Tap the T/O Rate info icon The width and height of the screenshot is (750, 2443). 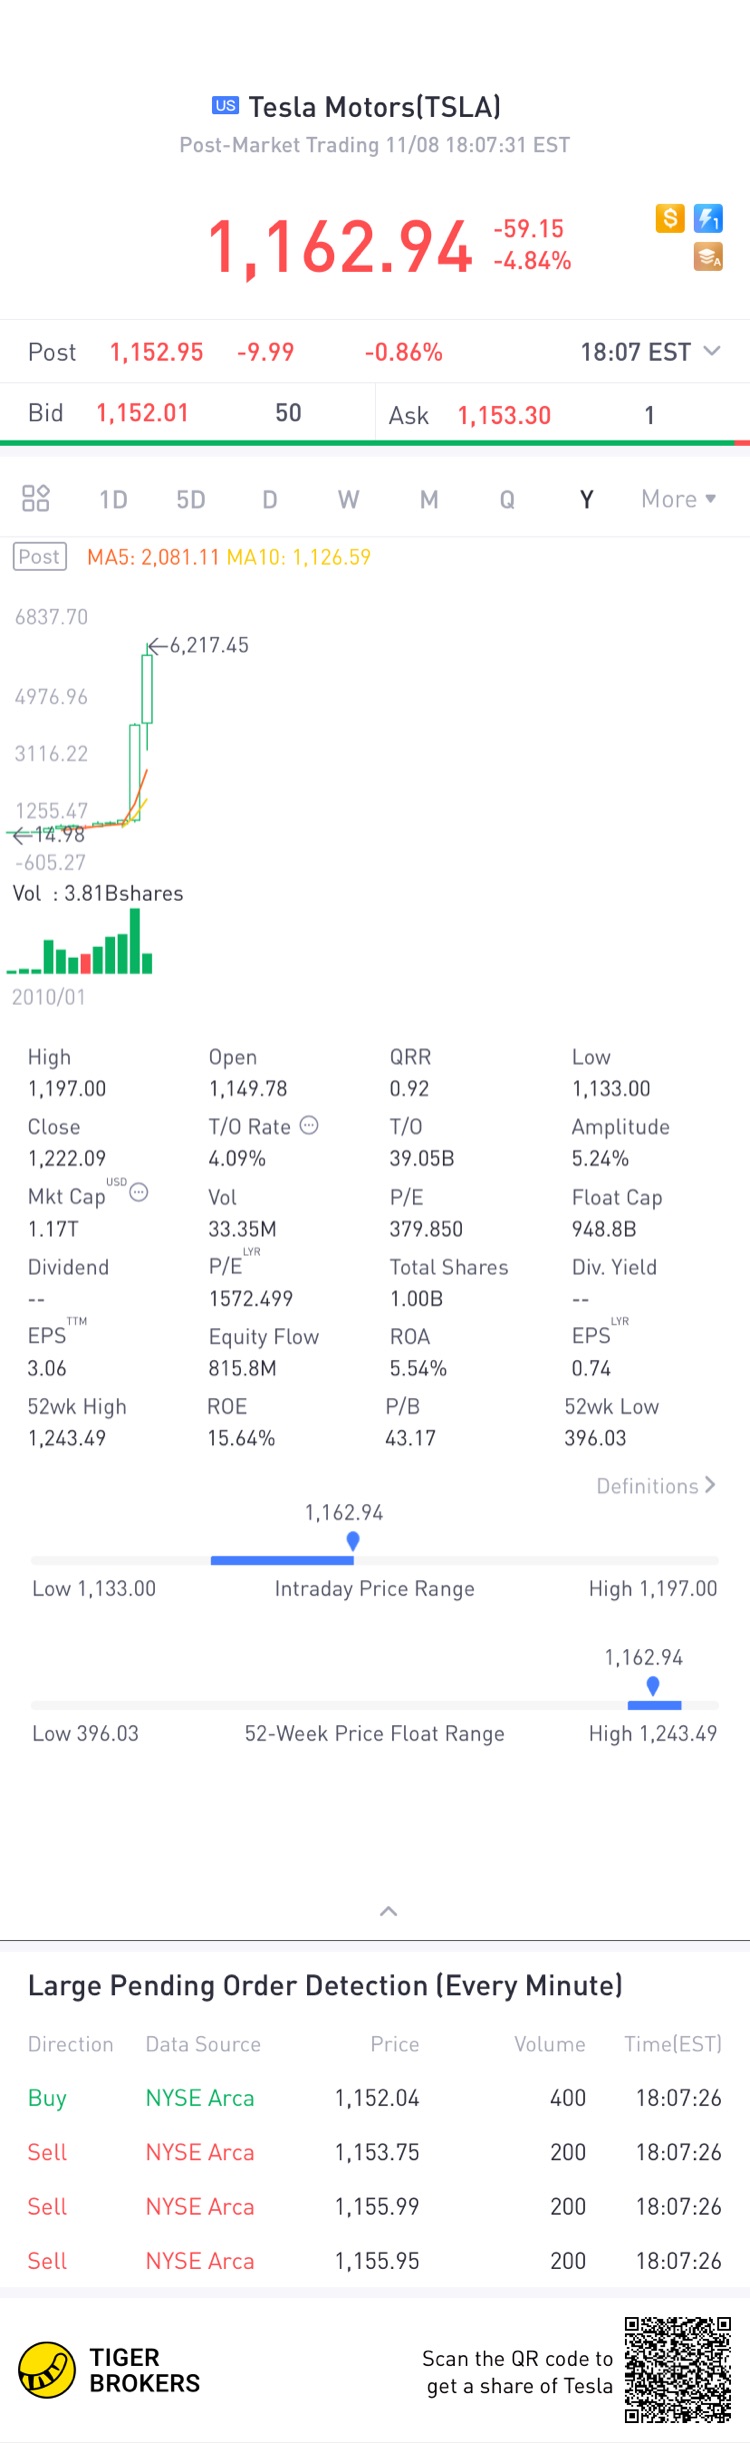pos(309,1125)
